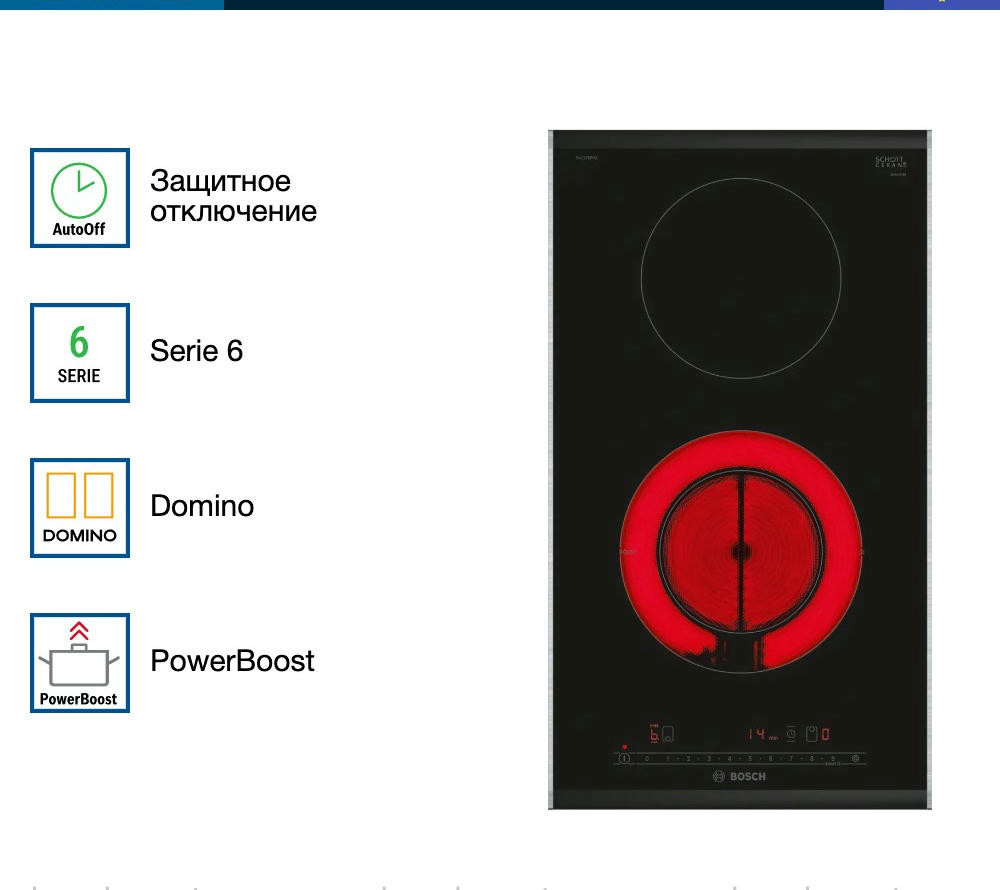The width and height of the screenshot is (1000, 890).
Task: Click the 'Защитное отключение' label
Action: [233, 196]
